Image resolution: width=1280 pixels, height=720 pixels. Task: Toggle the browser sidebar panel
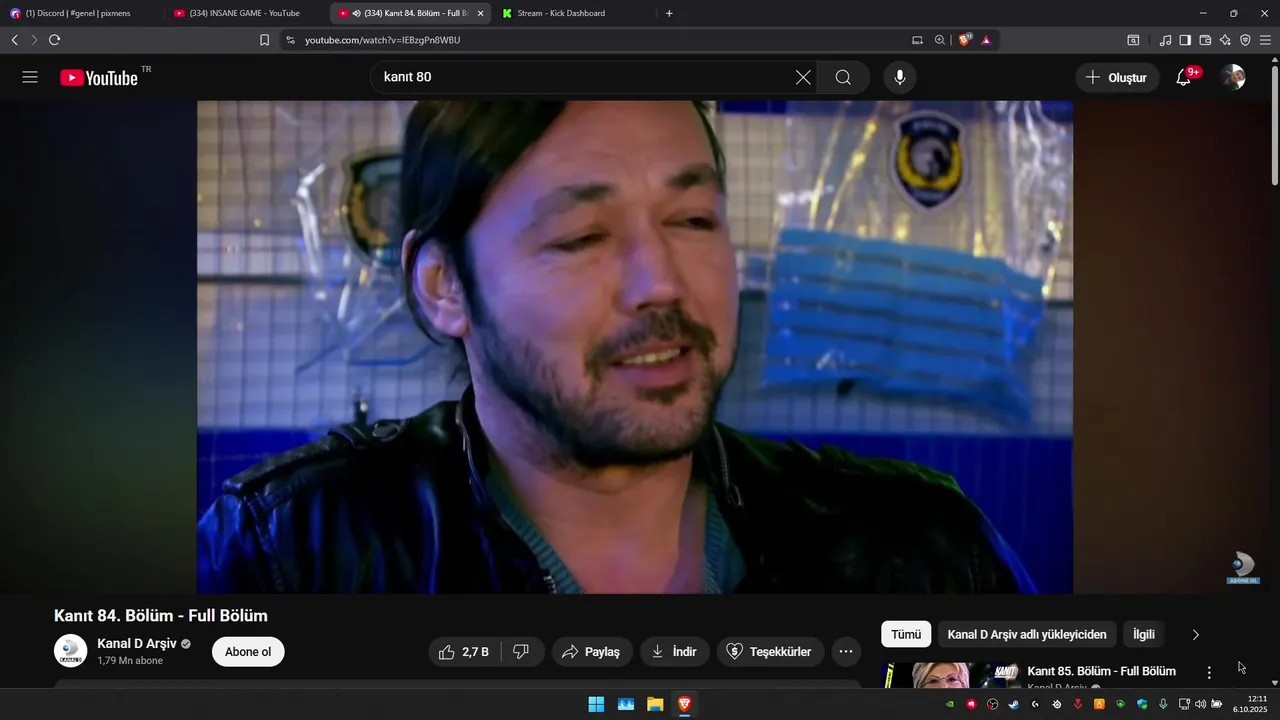point(1185,40)
